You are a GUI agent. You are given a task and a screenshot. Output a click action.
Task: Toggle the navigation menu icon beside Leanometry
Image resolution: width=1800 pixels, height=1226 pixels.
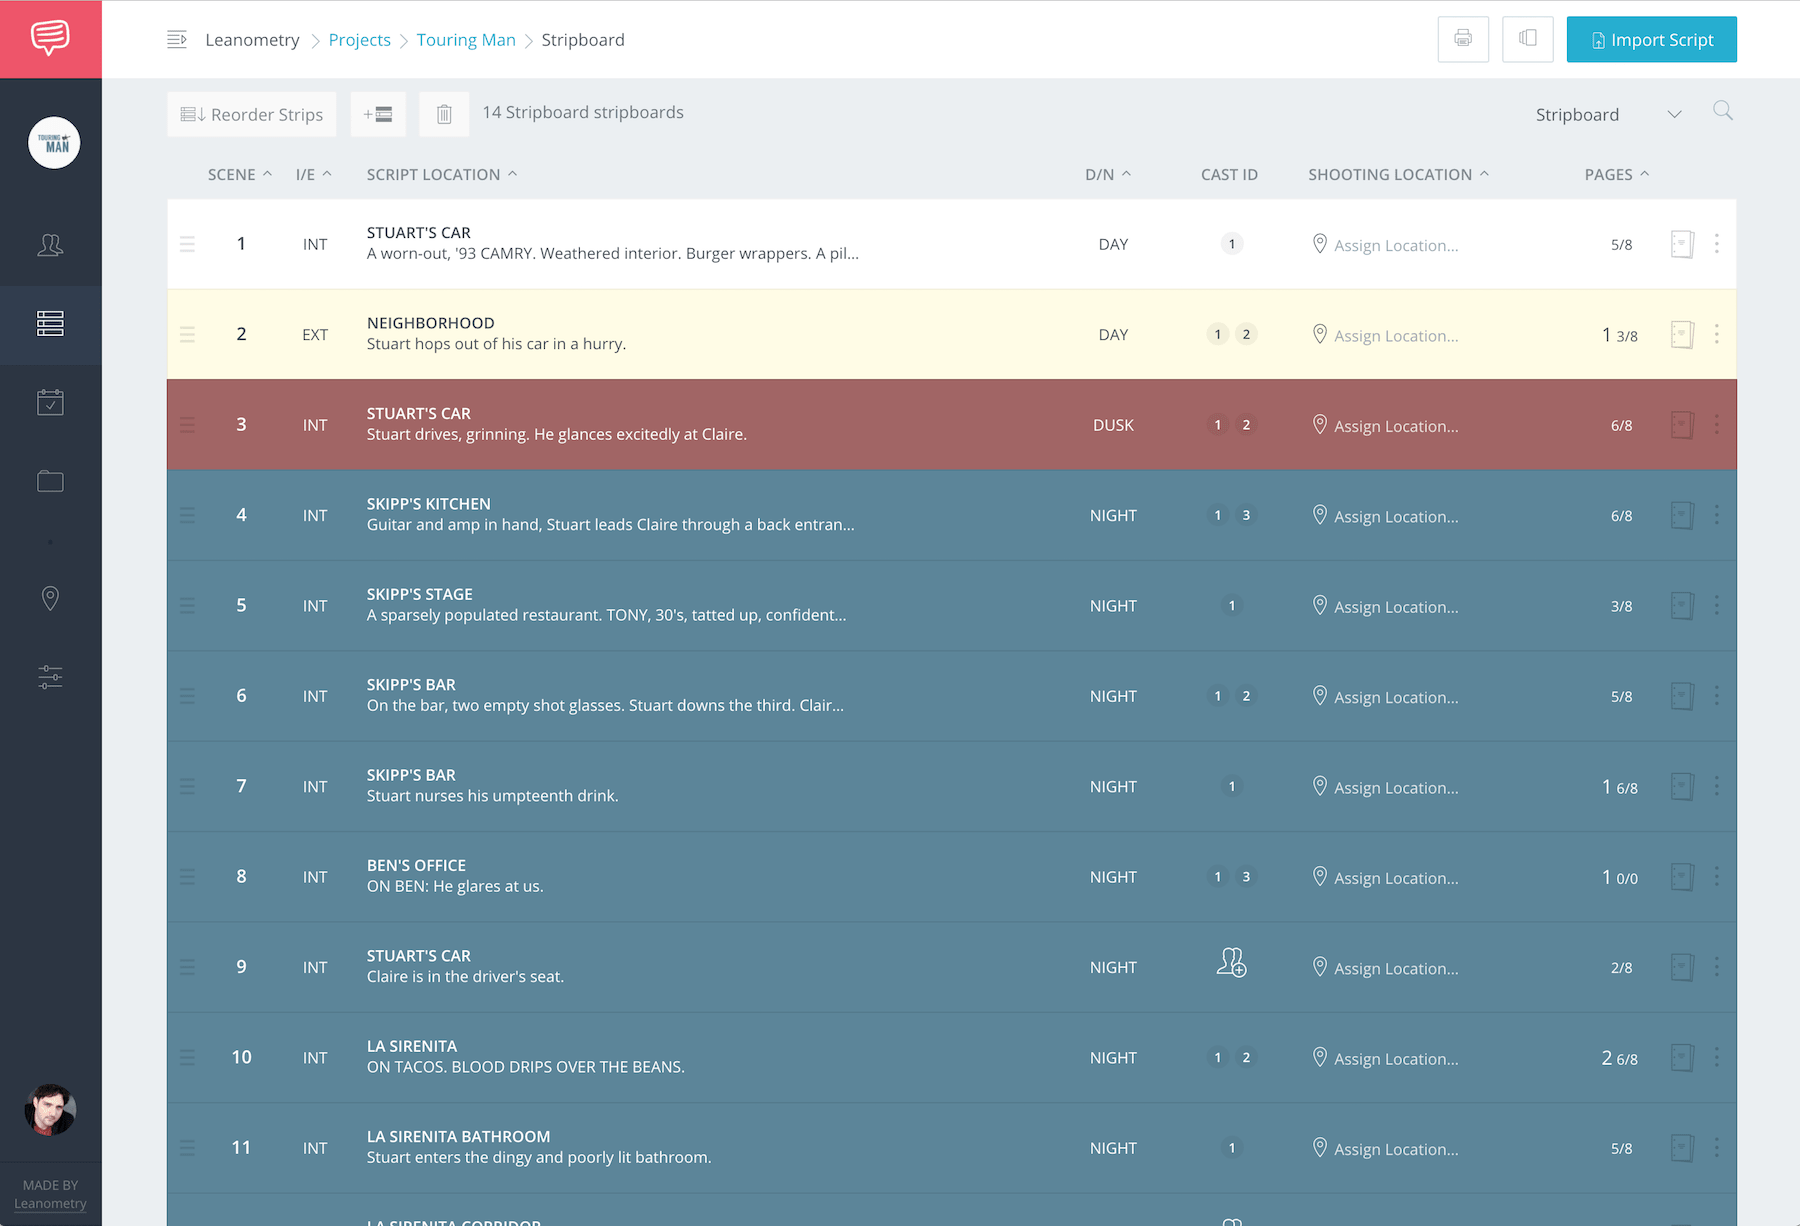(x=177, y=40)
